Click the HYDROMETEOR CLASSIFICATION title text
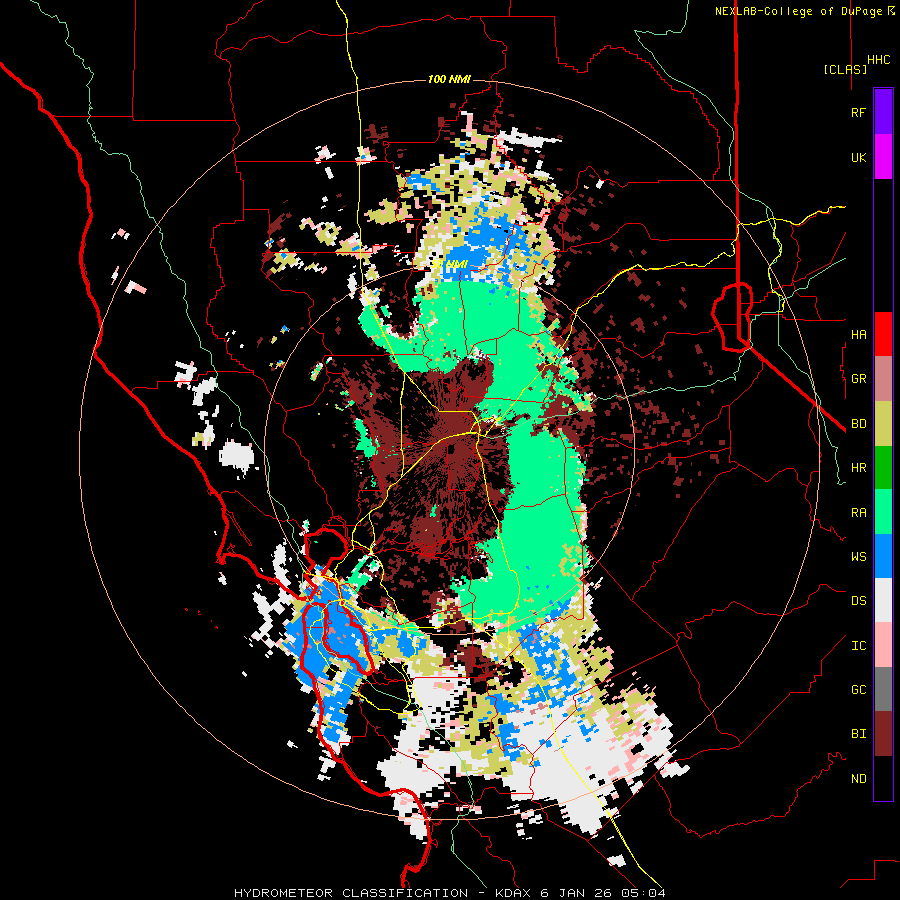This screenshot has height=900, width=900. click(x=351, y=893)
